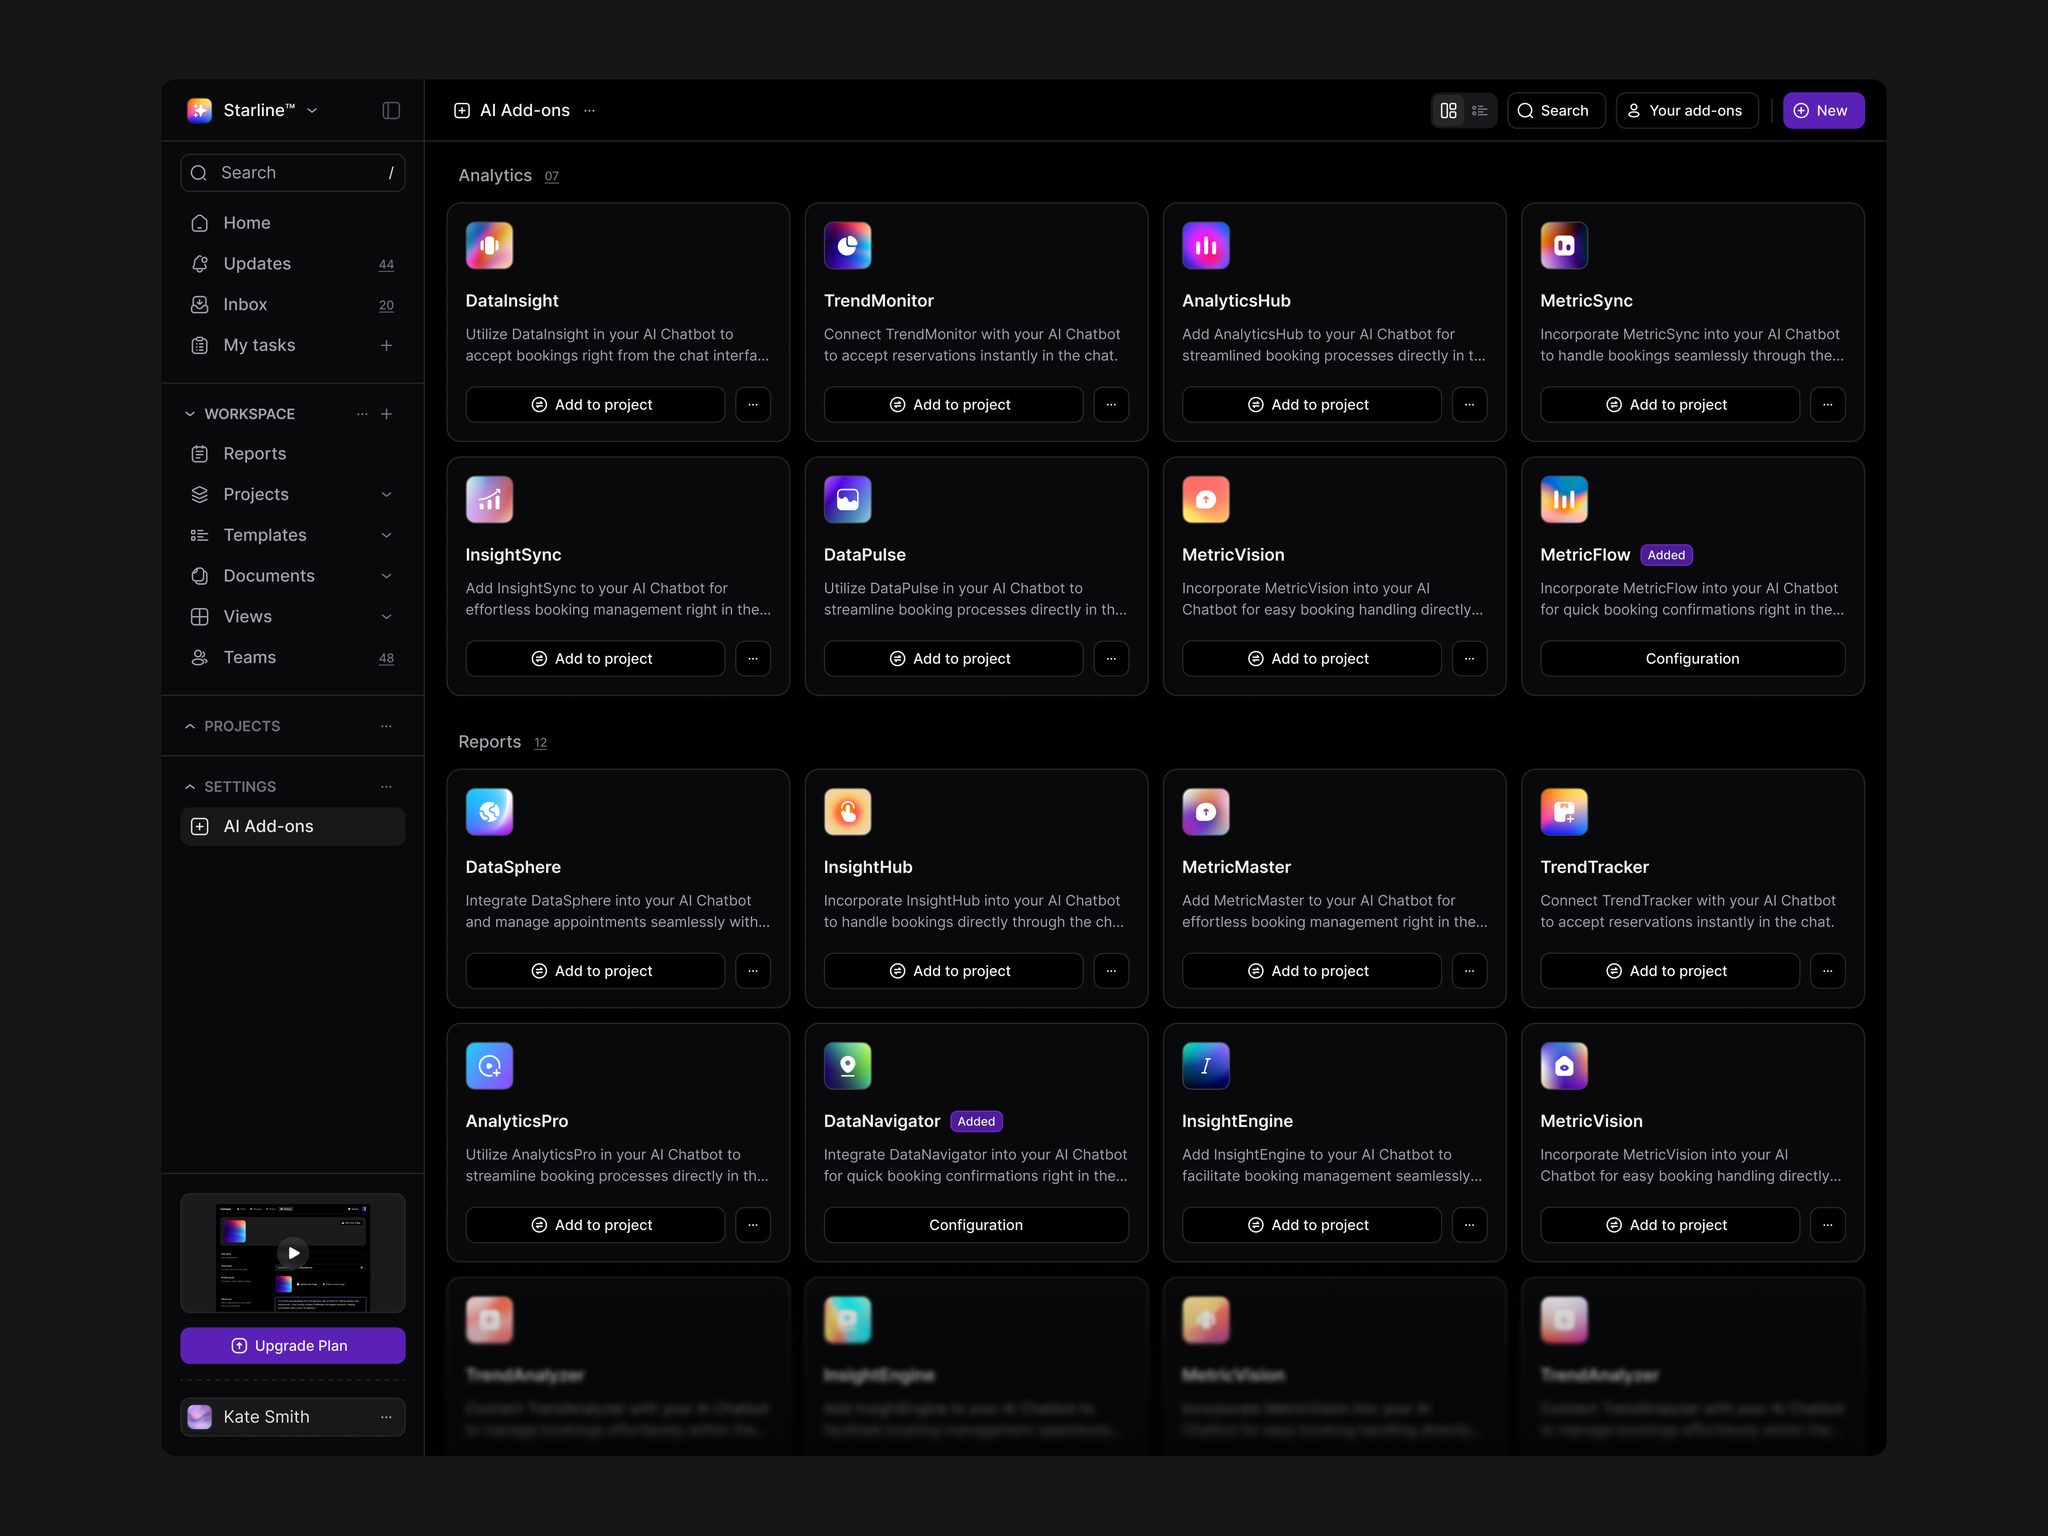Click the AnalyticsHub app icon
The width and height of the screenshot is (2048, 1536).
[x=1205, y=245]
